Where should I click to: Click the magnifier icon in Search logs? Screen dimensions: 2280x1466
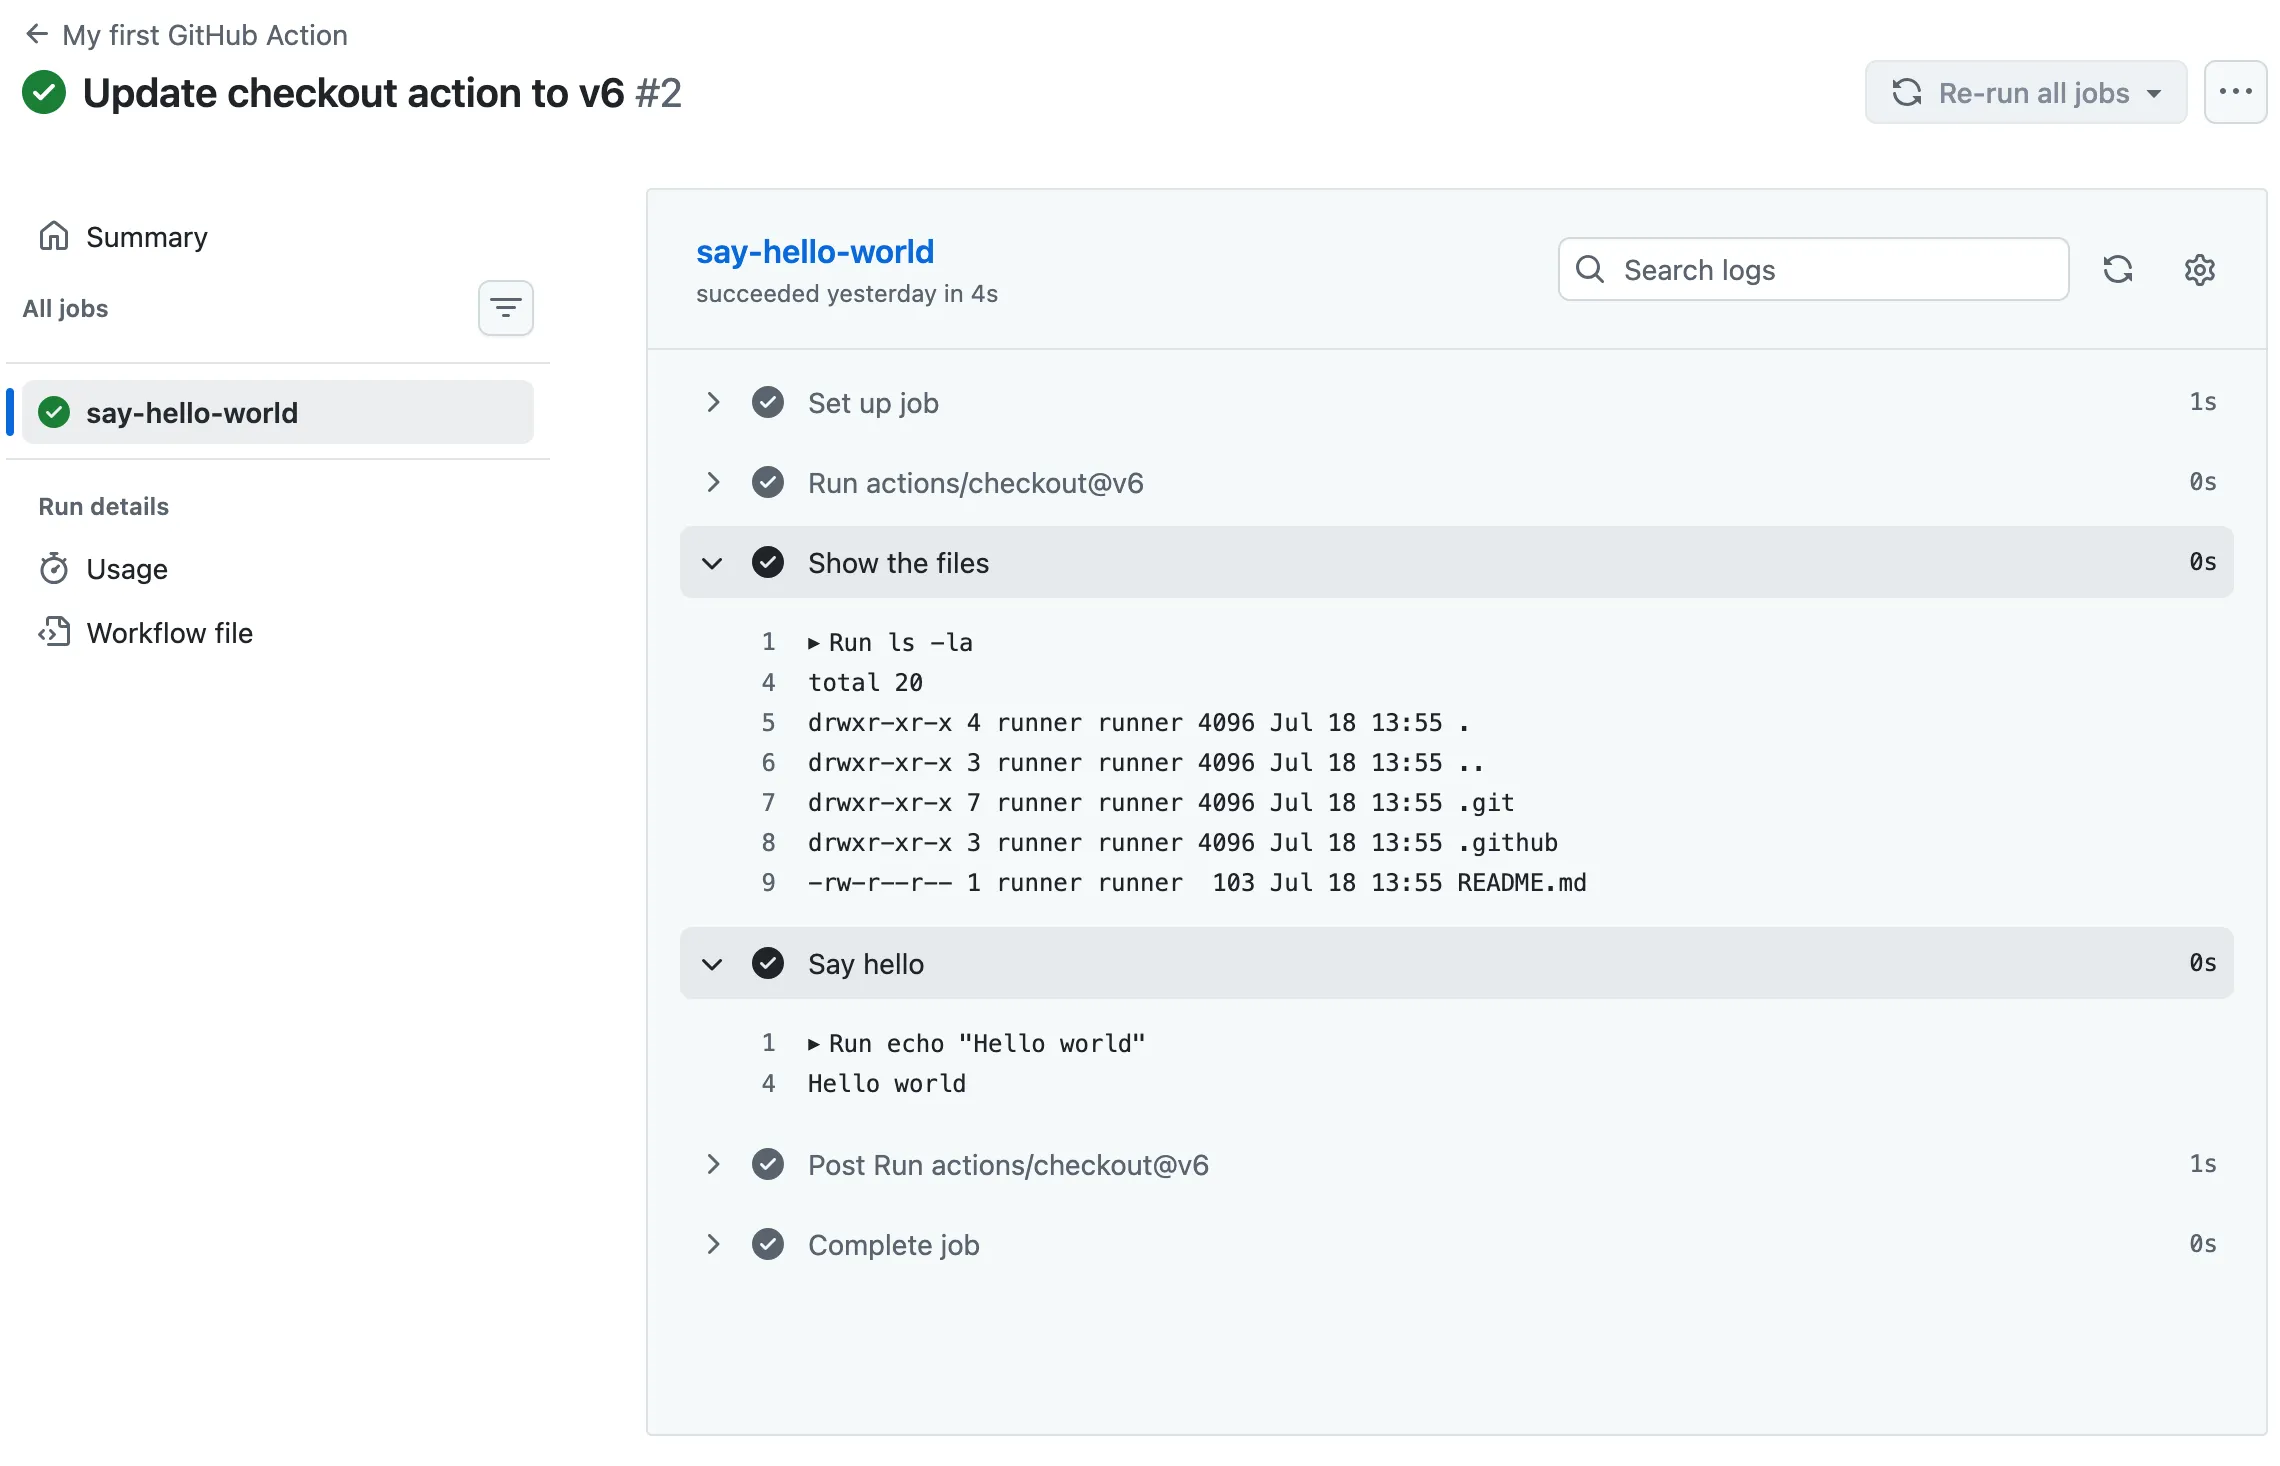point(1590,269)
